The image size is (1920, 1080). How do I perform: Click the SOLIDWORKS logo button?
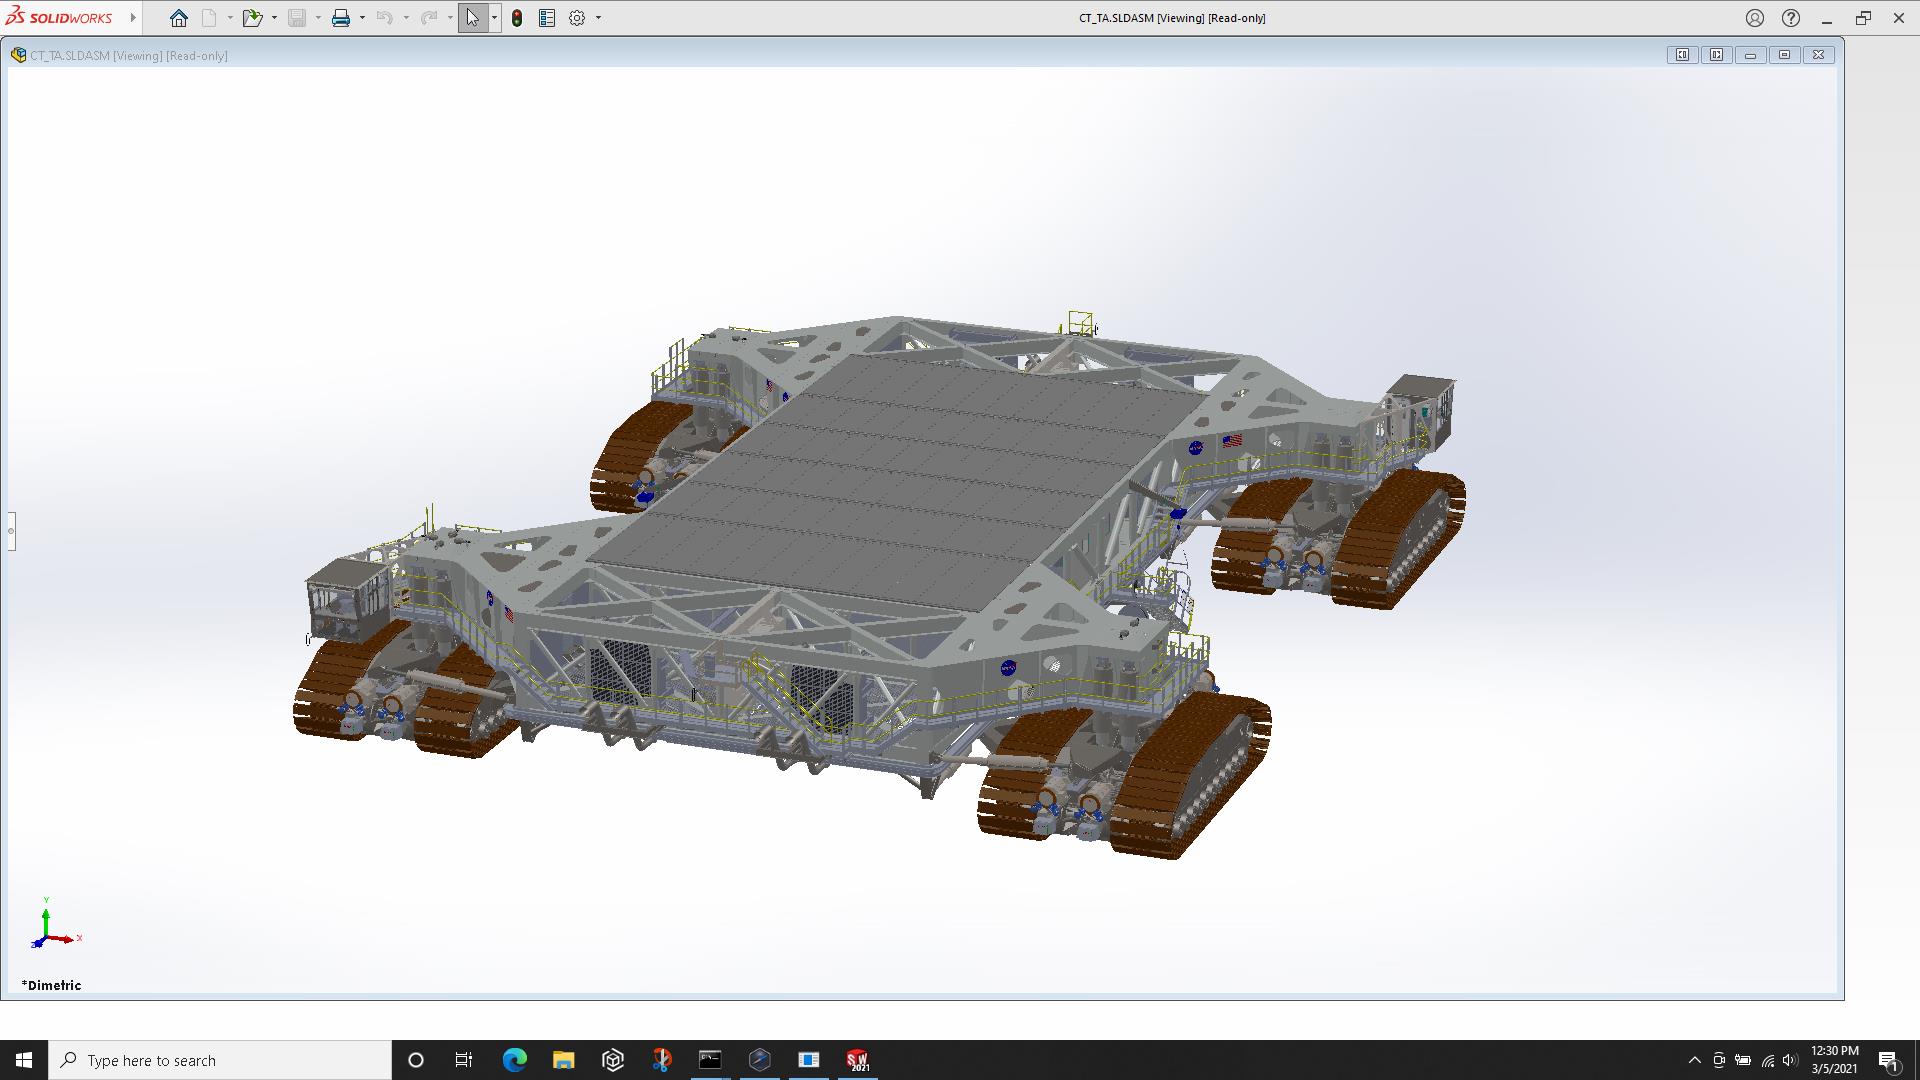[x=60, y=18]
